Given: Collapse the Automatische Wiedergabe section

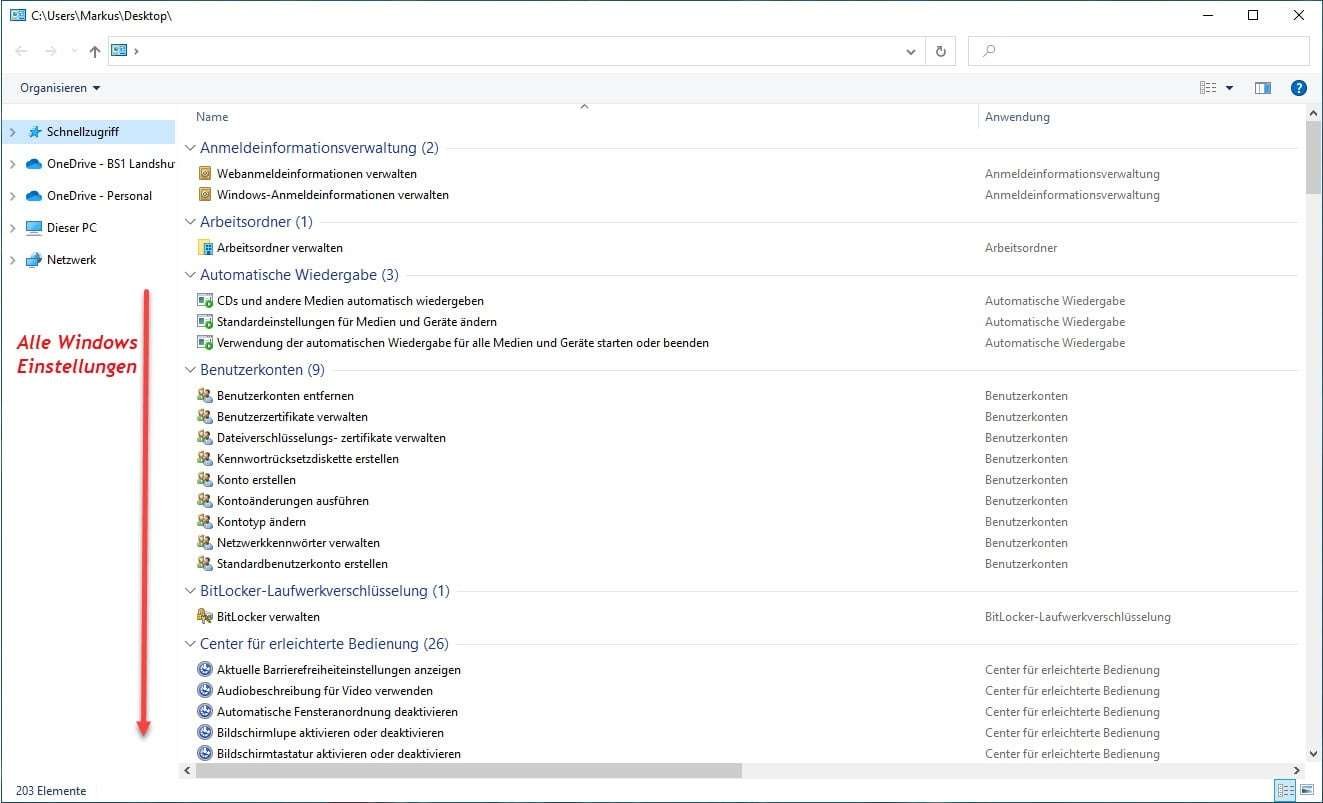Looking at the screenshot, I should tap(189, 274).
